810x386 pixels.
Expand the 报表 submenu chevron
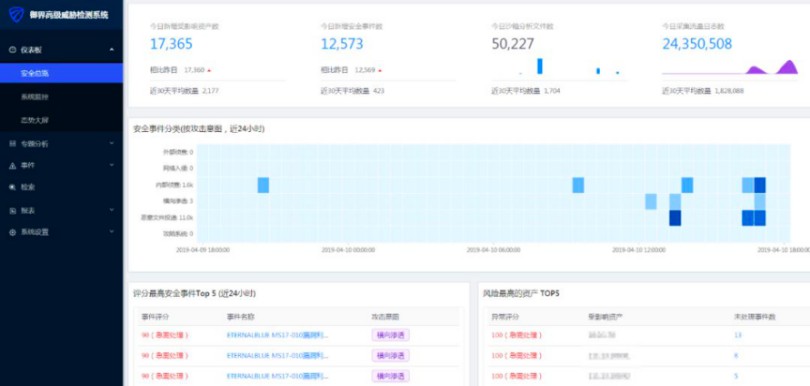(x=112, y=210)
